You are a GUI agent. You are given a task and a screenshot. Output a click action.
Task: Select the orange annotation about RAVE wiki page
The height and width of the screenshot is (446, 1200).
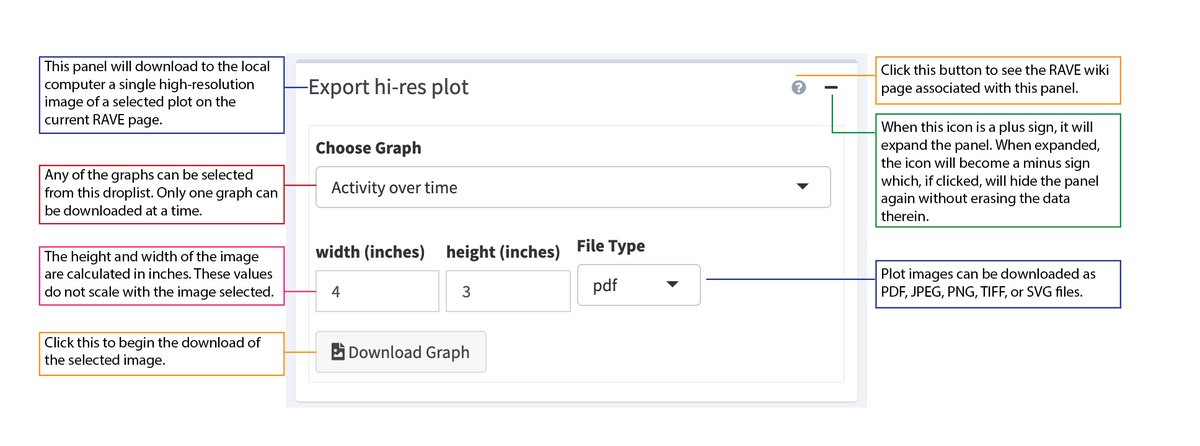click(x=998, y=79)
